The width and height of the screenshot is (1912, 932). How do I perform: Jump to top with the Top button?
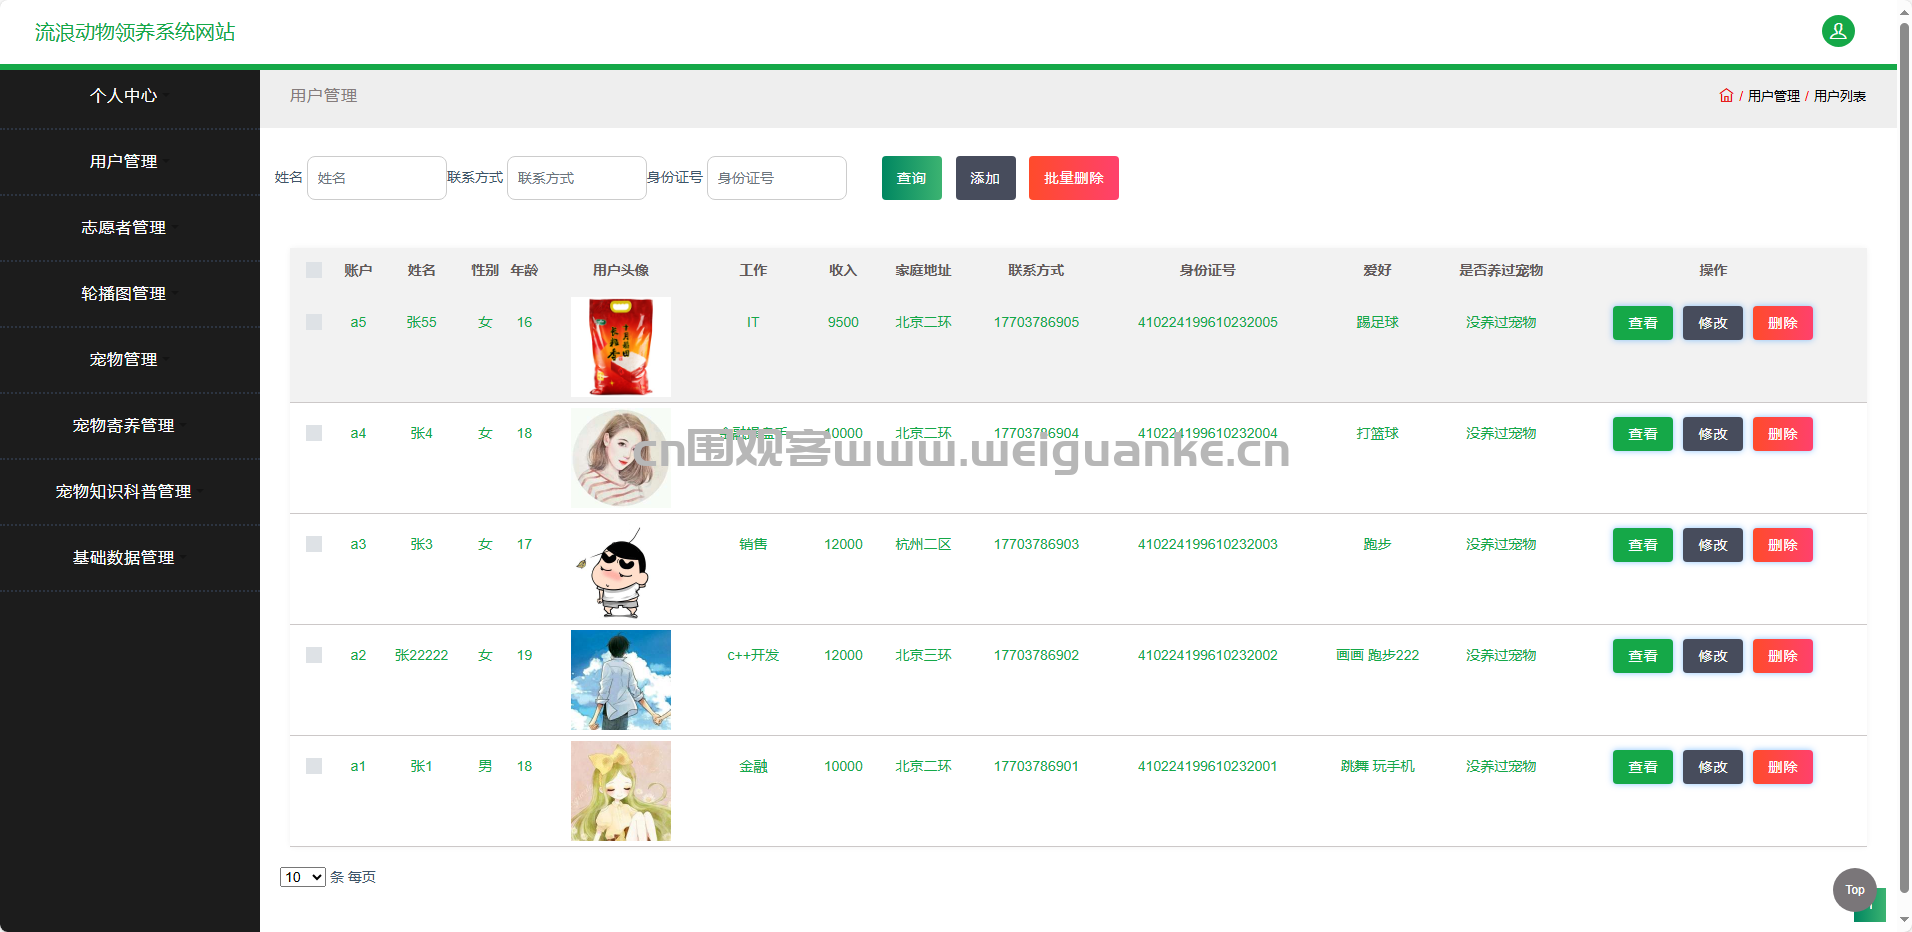pos(1855,890)
